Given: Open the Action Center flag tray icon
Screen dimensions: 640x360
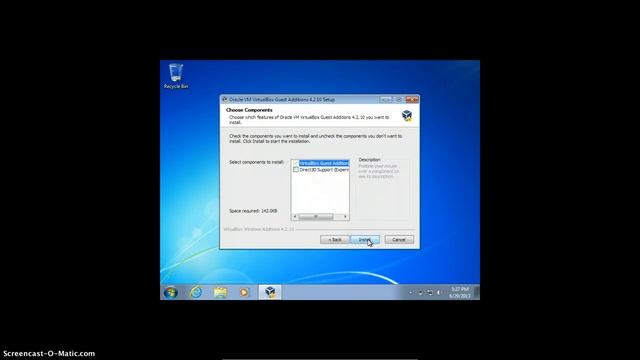Looking at the screenshot, I should pyautogui.click(x=420, y=292).
